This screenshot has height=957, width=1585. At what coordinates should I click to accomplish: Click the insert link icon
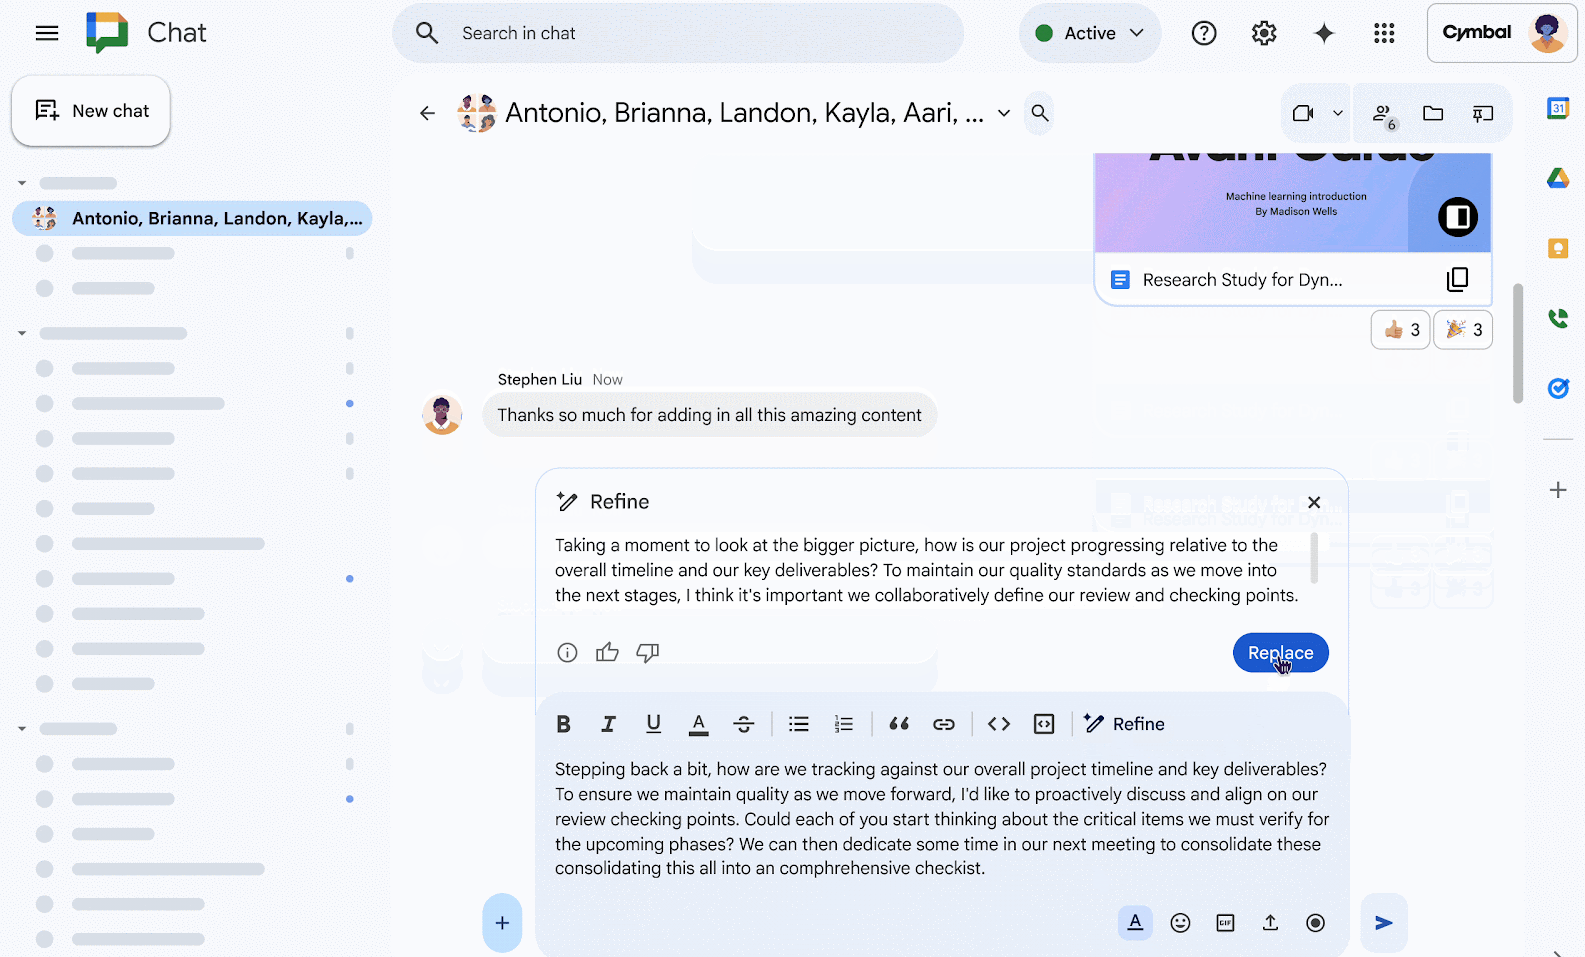943,724
